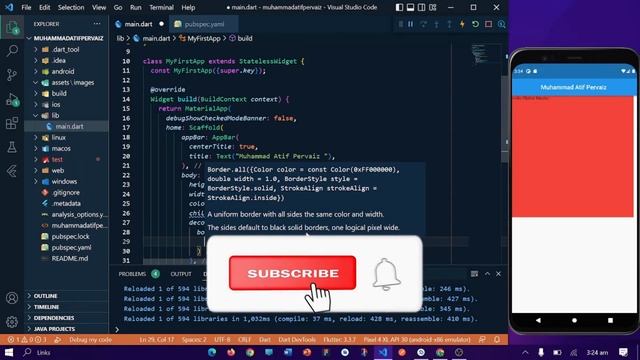Expand the TIMELINE section
640x360 pixels.
click(x=46, y=307)
